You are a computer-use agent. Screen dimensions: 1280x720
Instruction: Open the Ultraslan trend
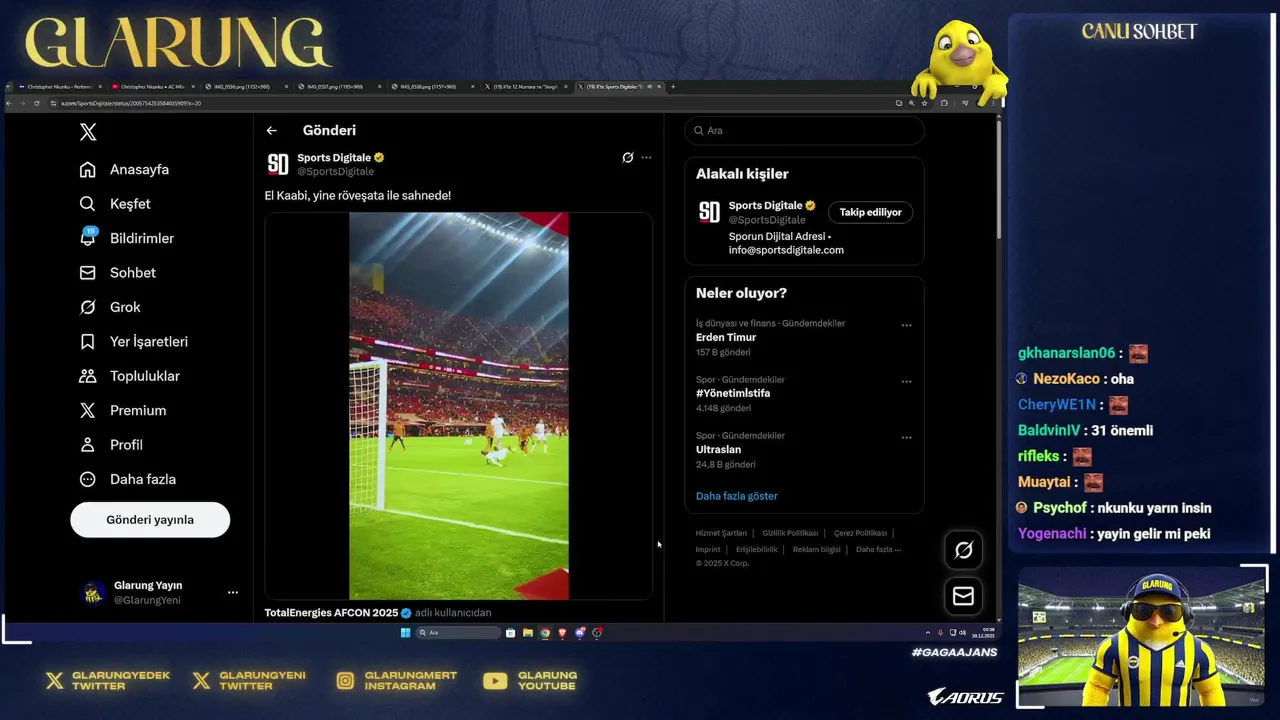(718, 450)
